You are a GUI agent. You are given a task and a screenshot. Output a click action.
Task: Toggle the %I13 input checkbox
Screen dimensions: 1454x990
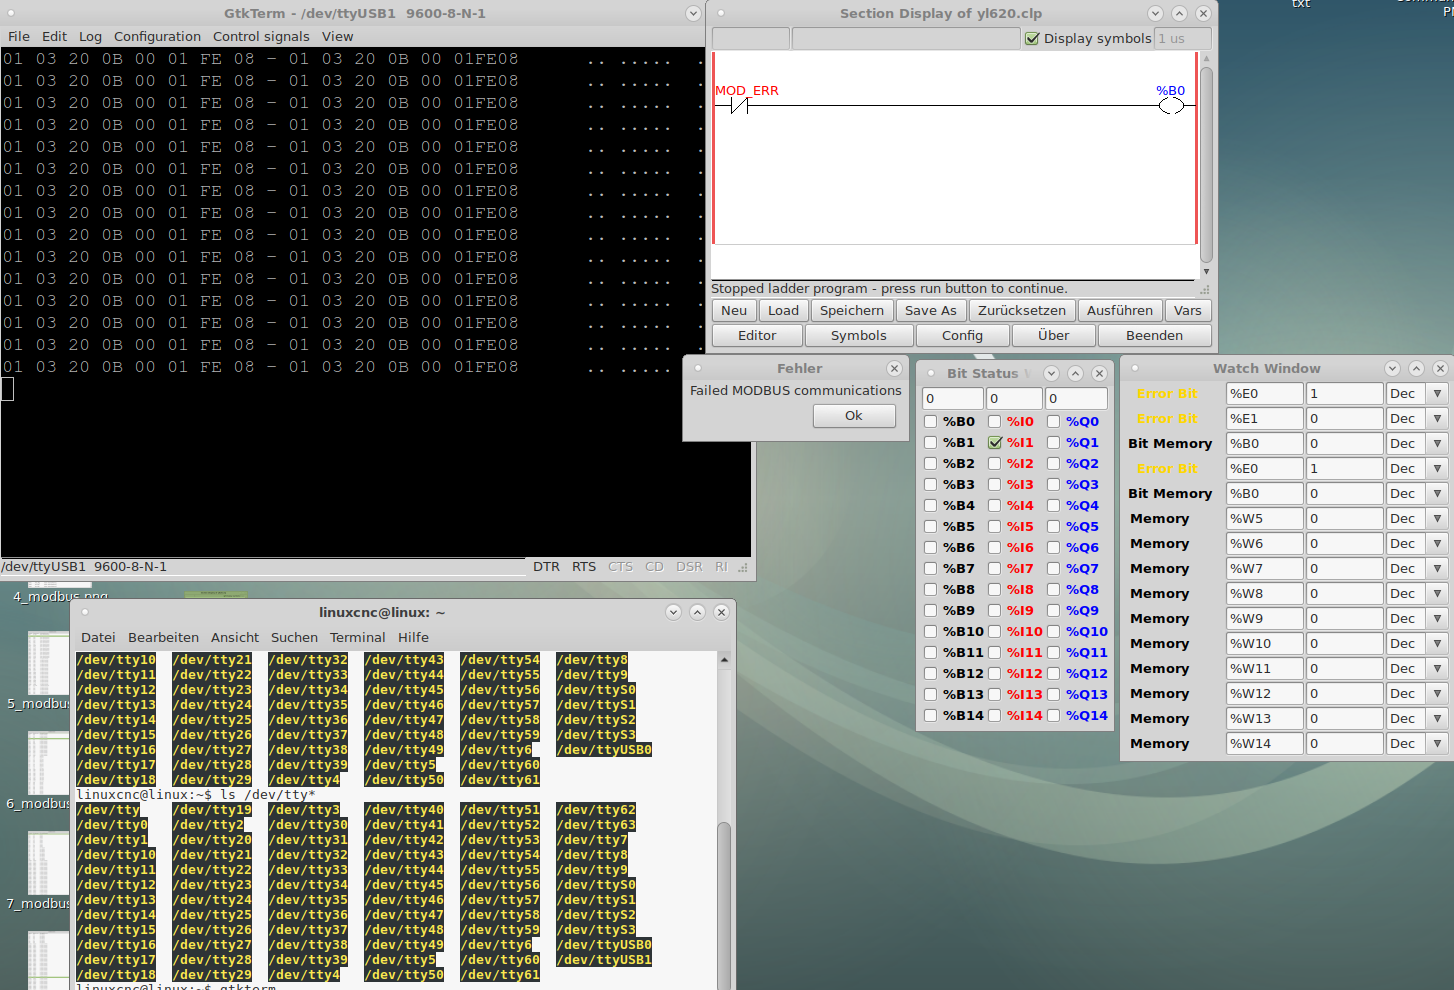[995, 694]
